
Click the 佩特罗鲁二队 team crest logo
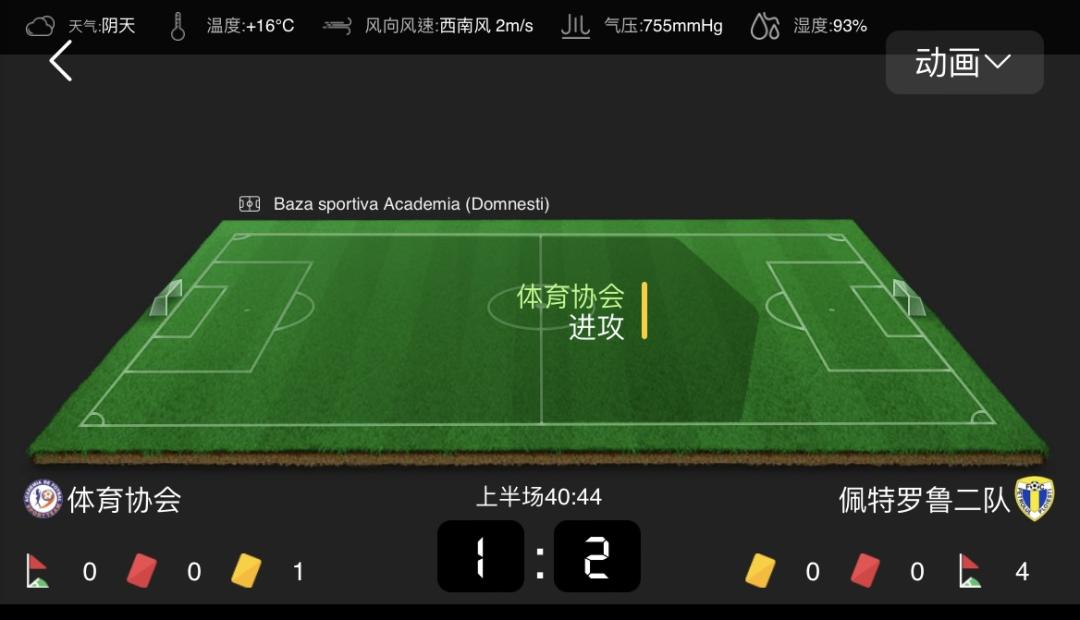point(1034,498)
